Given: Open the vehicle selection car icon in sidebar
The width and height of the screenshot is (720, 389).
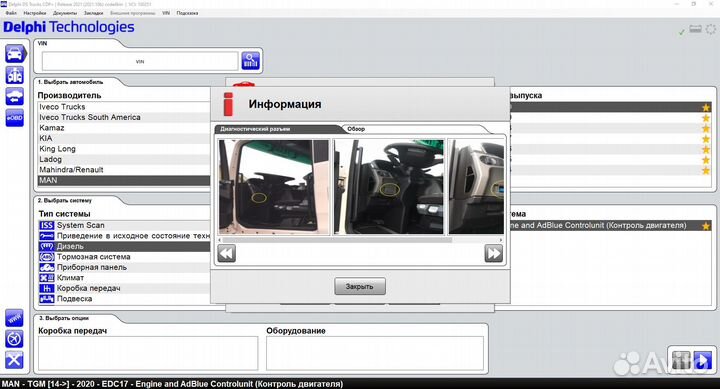Looking at the screenshot, I should (15, 54).
